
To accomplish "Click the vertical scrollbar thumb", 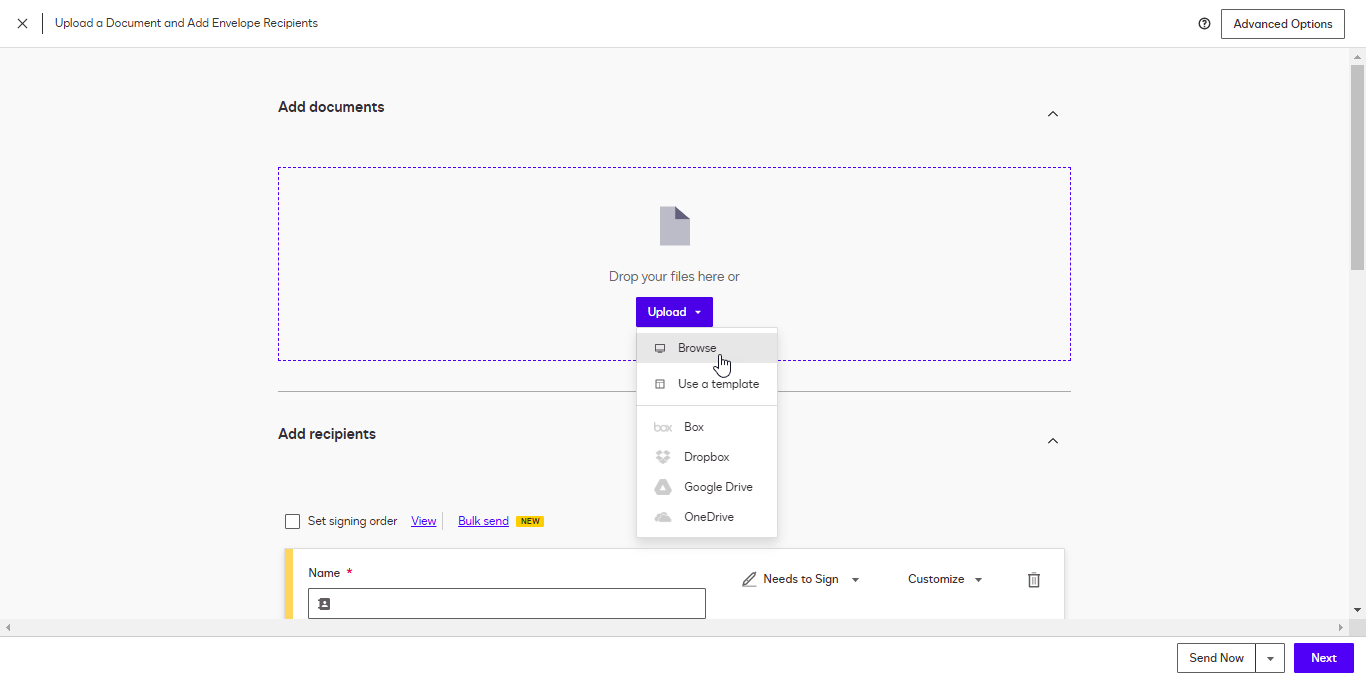I will coord(1357,166).
